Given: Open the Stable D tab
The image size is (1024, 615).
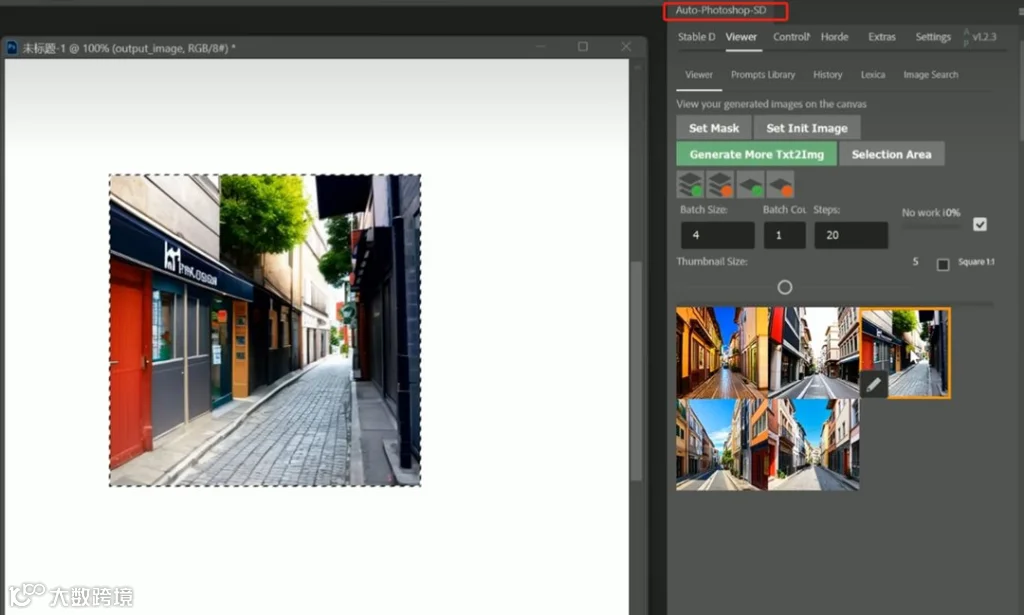Looking at the screenshot, I should pos(696,37).
